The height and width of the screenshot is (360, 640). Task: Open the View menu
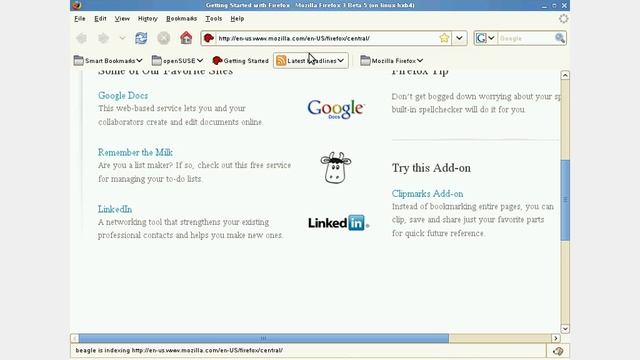click(x=122, y=18)
